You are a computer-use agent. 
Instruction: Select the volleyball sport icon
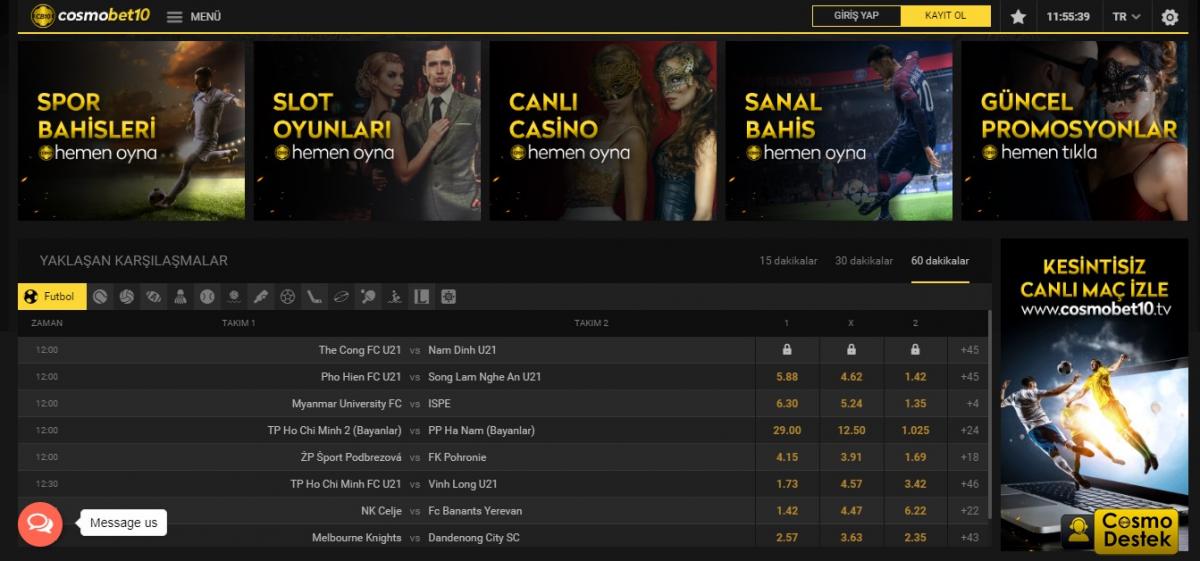click(x=127, y=297)
